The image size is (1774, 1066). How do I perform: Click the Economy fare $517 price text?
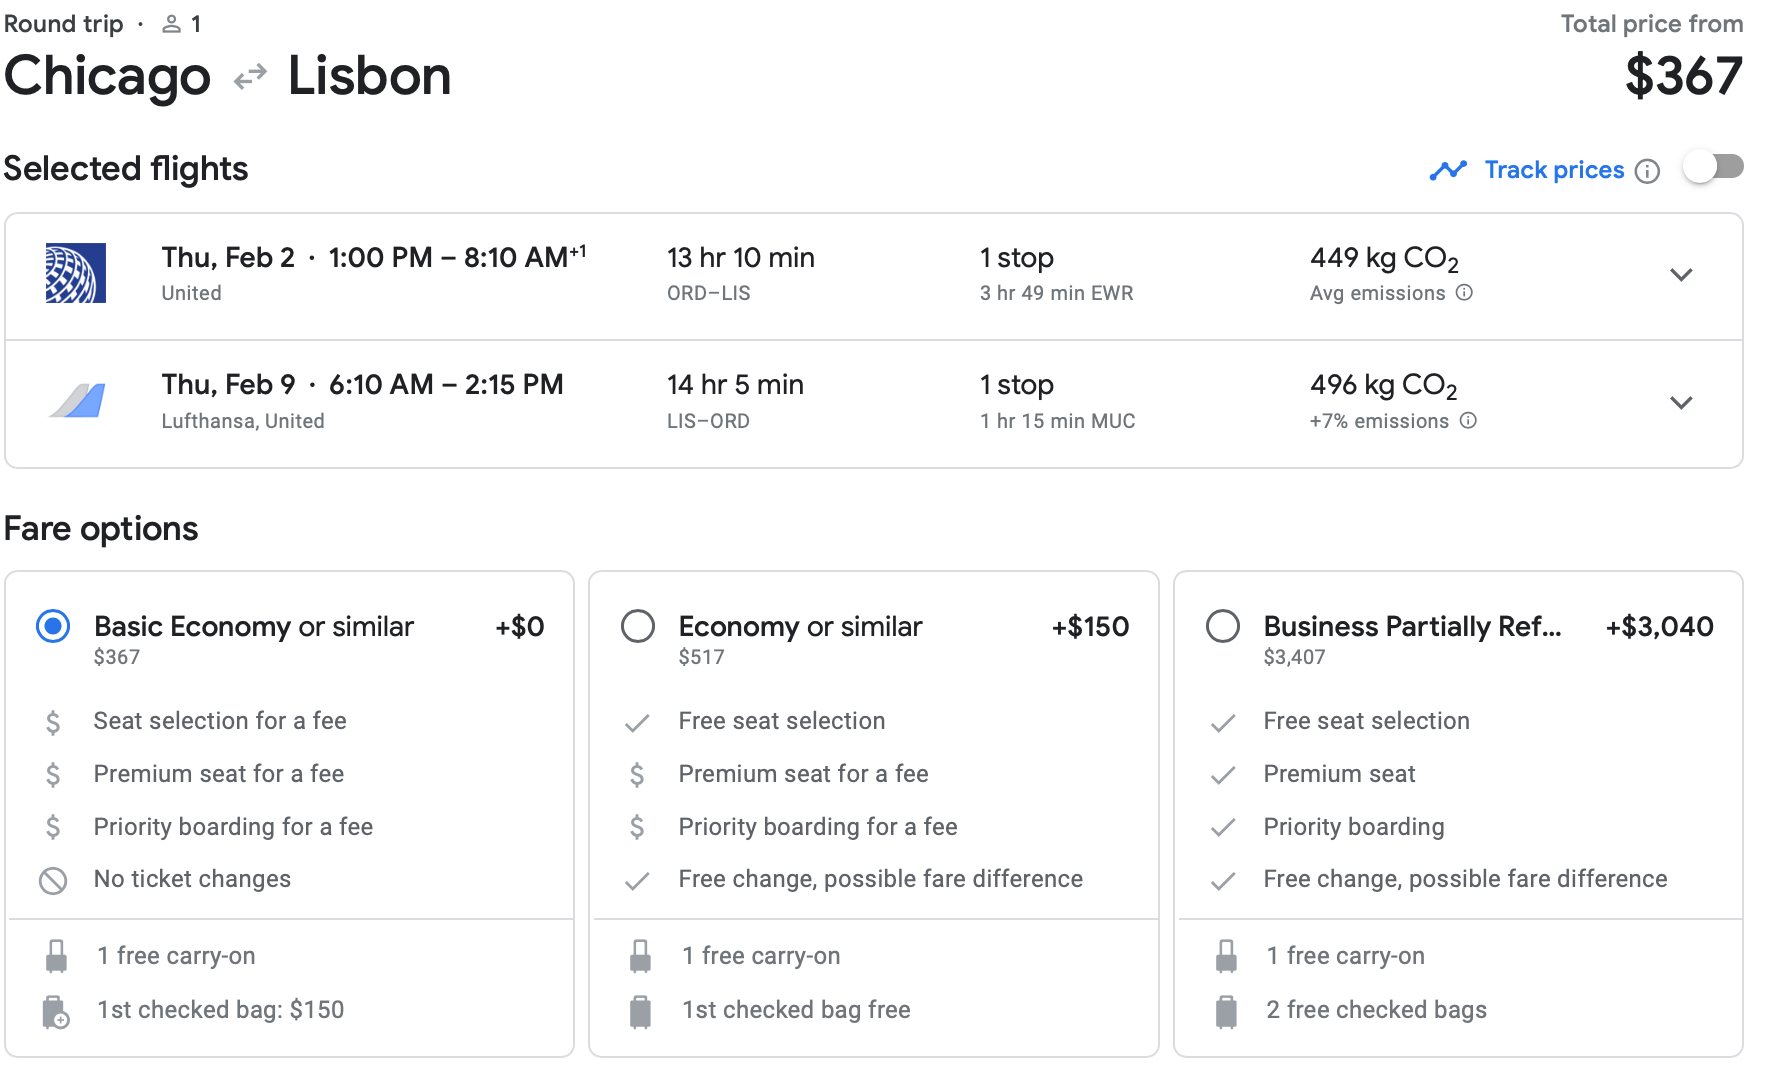point(701,657)
